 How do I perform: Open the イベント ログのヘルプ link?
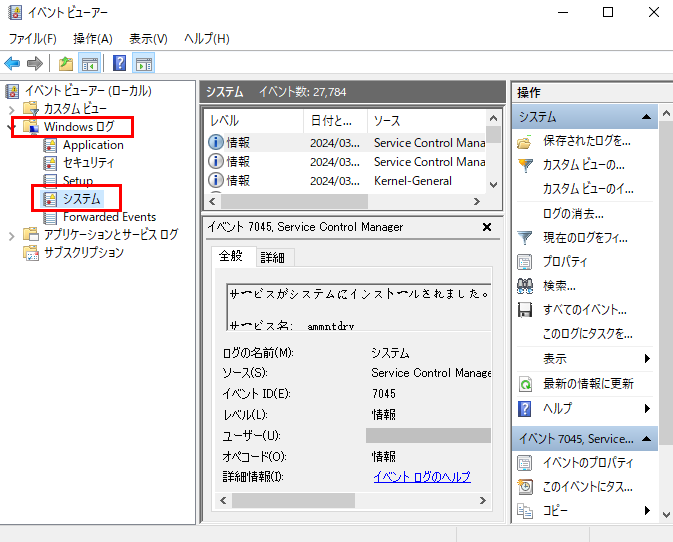422,477
